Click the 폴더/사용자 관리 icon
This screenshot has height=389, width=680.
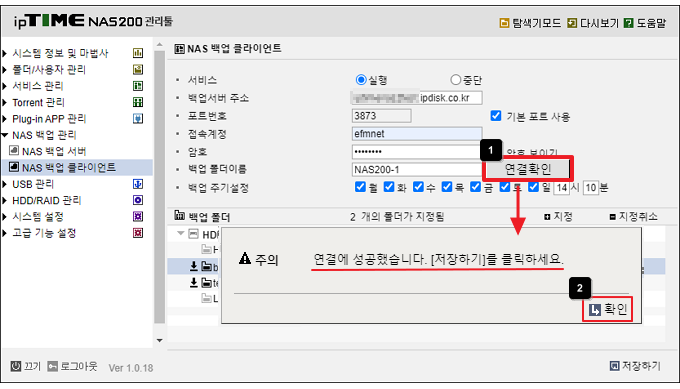[x=138, y=69]
